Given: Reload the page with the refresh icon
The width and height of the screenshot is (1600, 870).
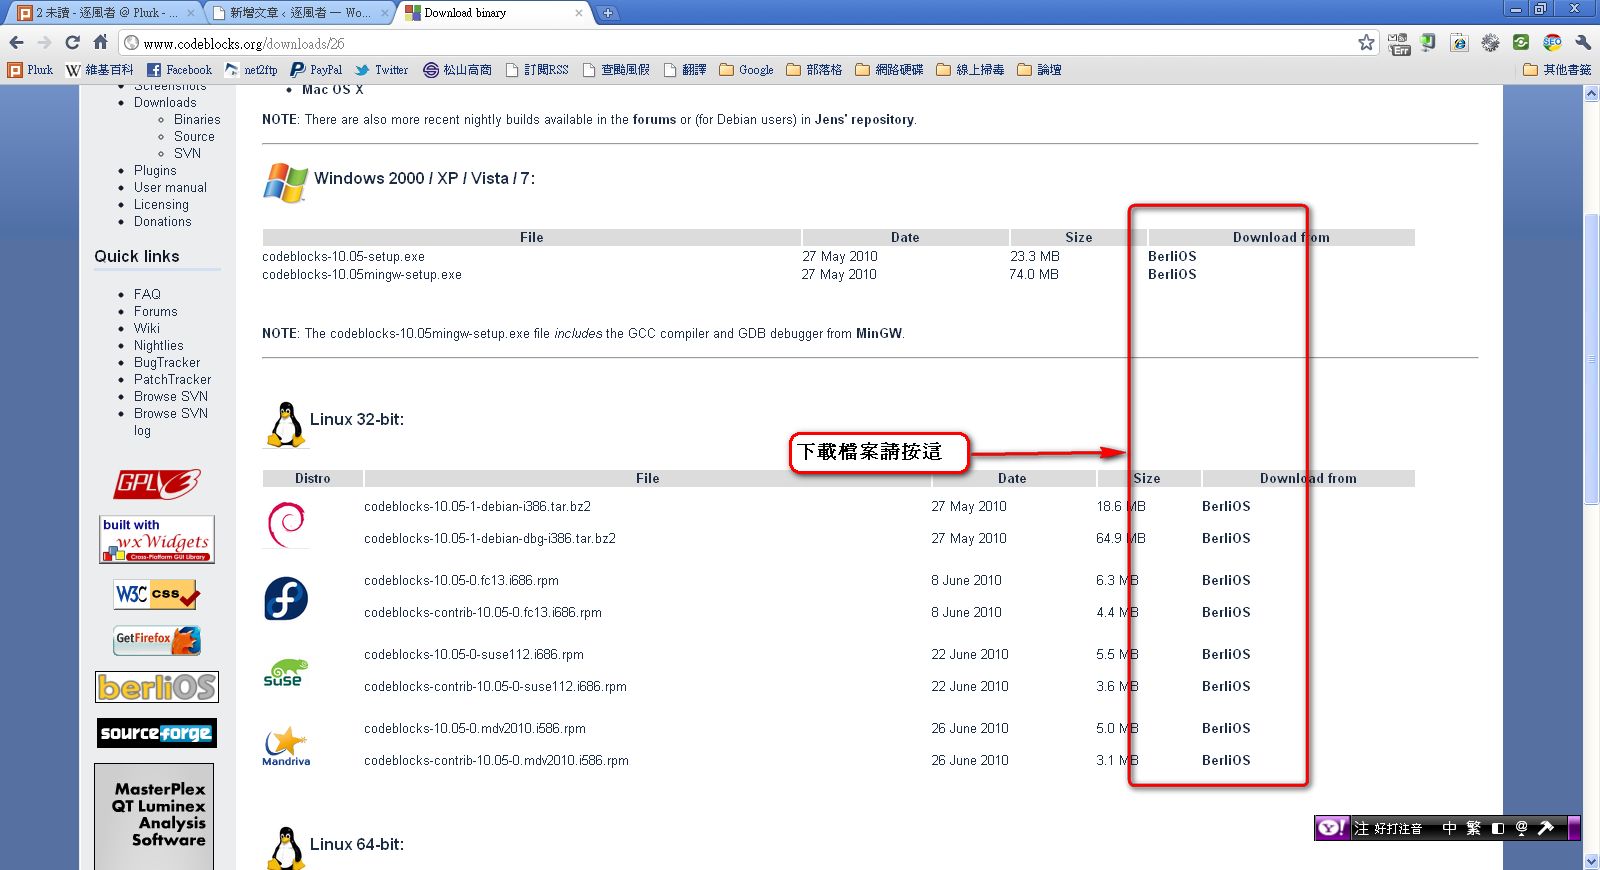Looking at the screenshot, I should [x=72, y=42].
